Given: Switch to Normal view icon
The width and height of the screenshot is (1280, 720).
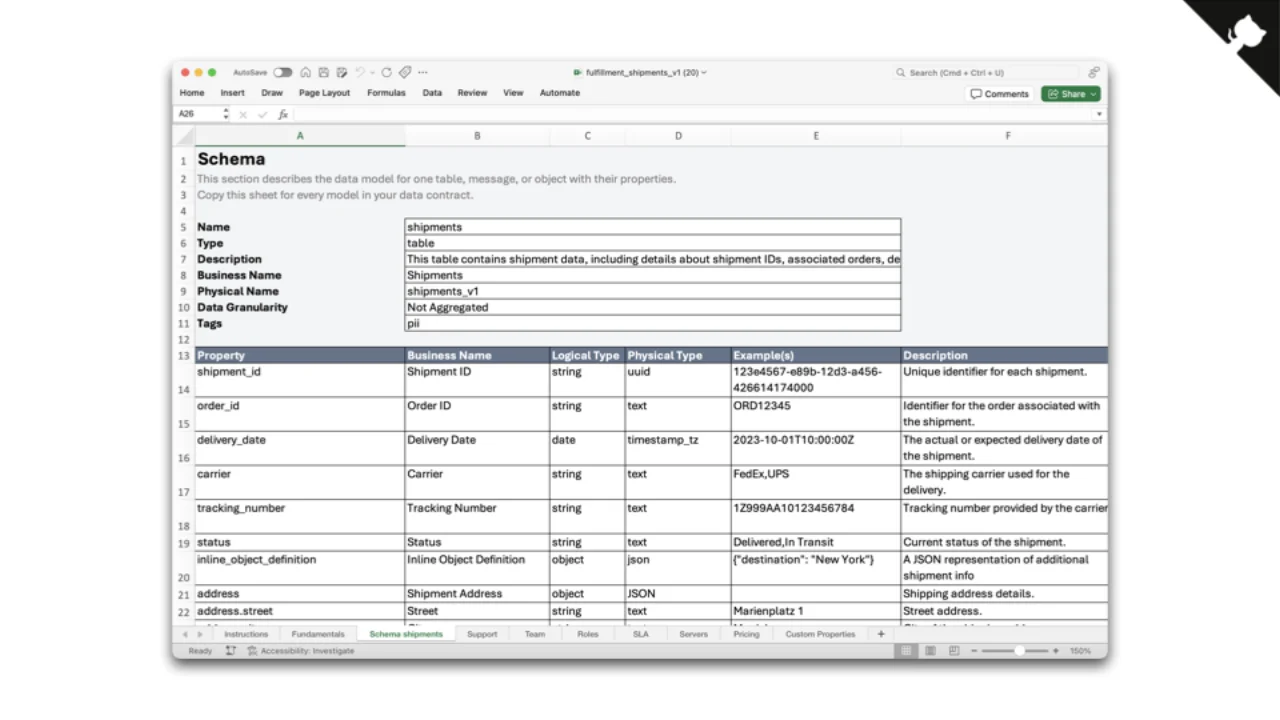Looking at the screenshot, I should pyautogui.click(x=906, y=651).
